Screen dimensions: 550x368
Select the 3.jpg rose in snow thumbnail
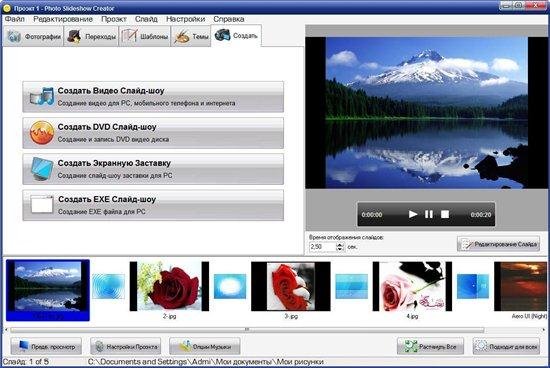291,286
